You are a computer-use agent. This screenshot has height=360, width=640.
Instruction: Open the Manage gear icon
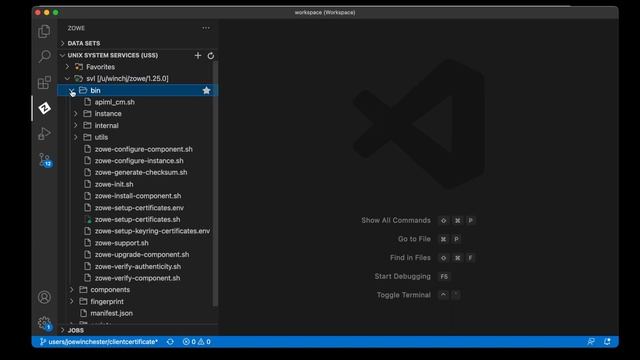pos(44,323)
